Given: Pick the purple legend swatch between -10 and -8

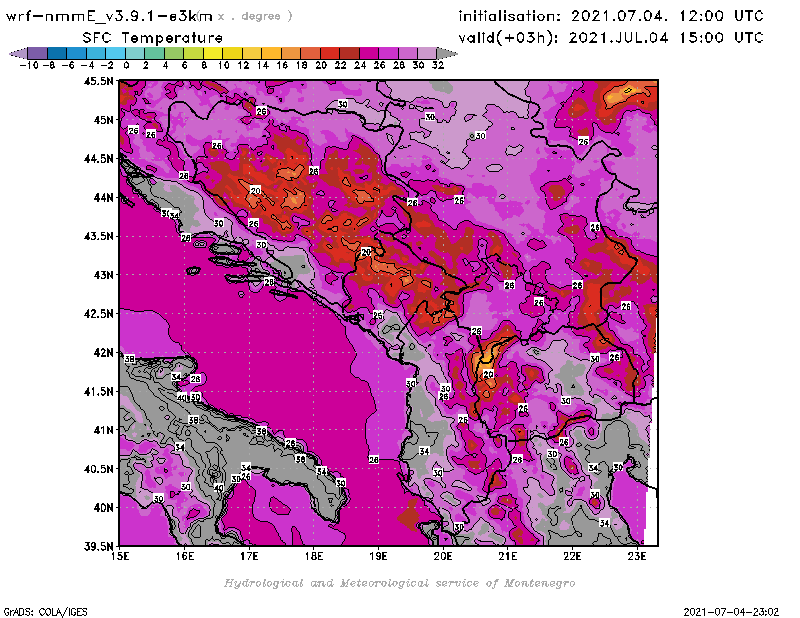Looking at the screenshot, I should (x=38, y=53).
